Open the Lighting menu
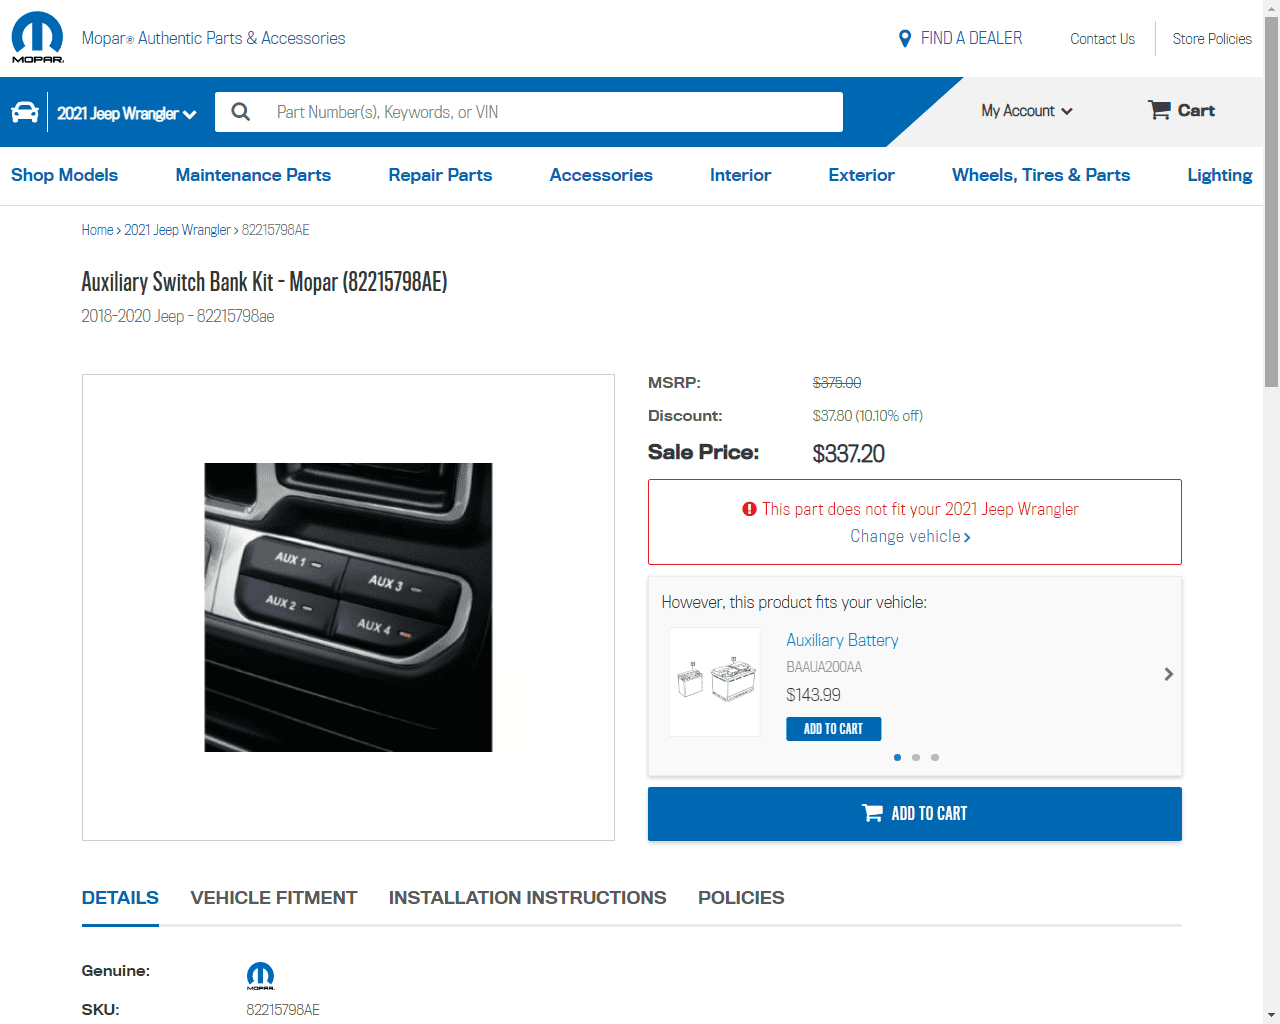 point(1219,175)
